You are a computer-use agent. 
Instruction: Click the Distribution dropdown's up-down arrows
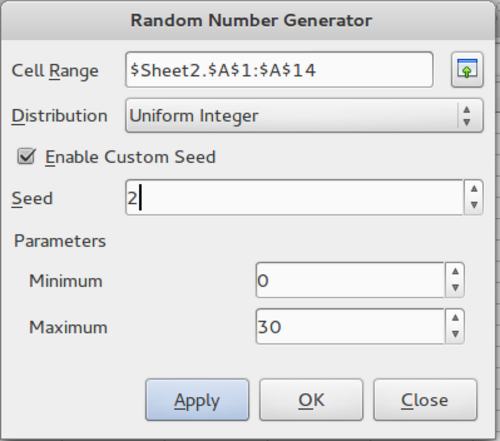pyautogui.click(x=467, y=116)
